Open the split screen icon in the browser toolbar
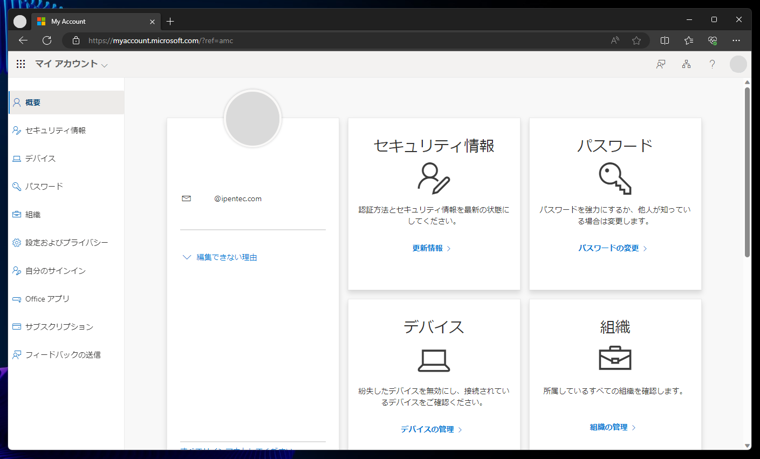The image size is (760, 459). [x=665, y=41]
